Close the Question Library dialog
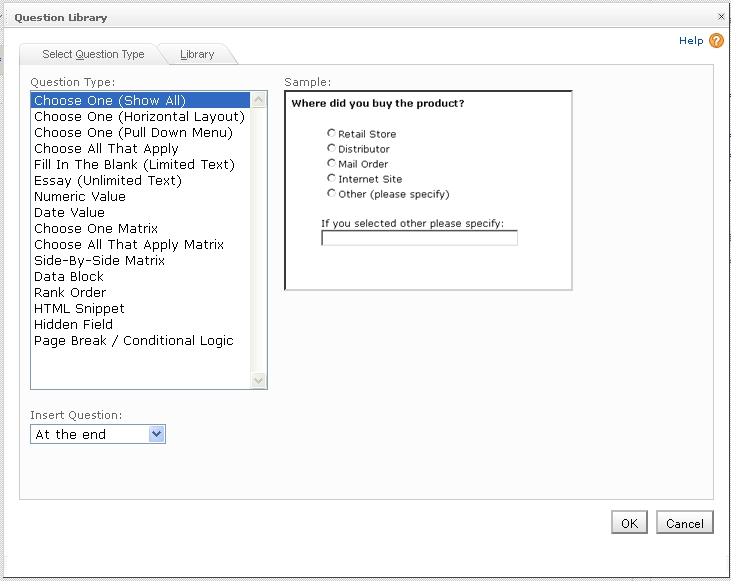731x581 pixels. coord(722,17)
